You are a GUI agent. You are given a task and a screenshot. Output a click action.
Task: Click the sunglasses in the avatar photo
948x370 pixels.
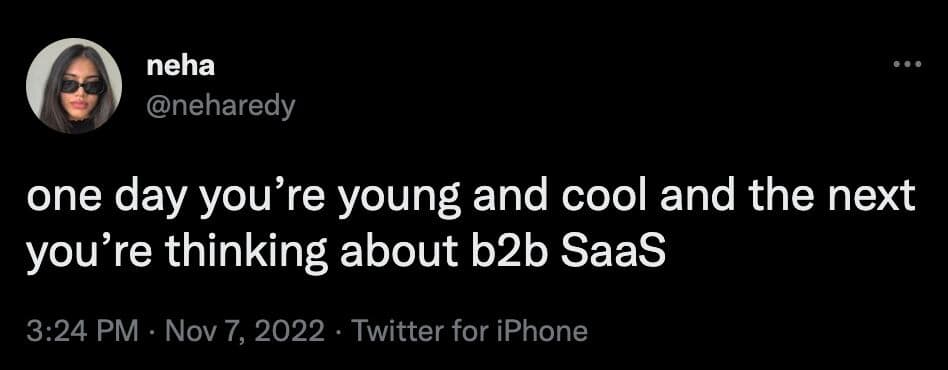point(83,86)
